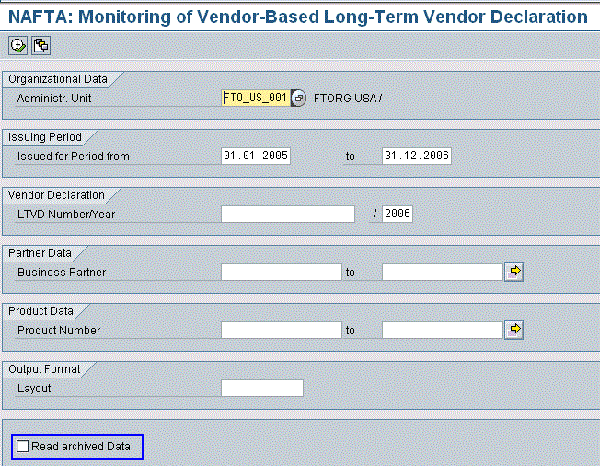Click the Business Partner from field
Image resolution: width=600 pixels, height=466 pixels.
pos(281,272)
